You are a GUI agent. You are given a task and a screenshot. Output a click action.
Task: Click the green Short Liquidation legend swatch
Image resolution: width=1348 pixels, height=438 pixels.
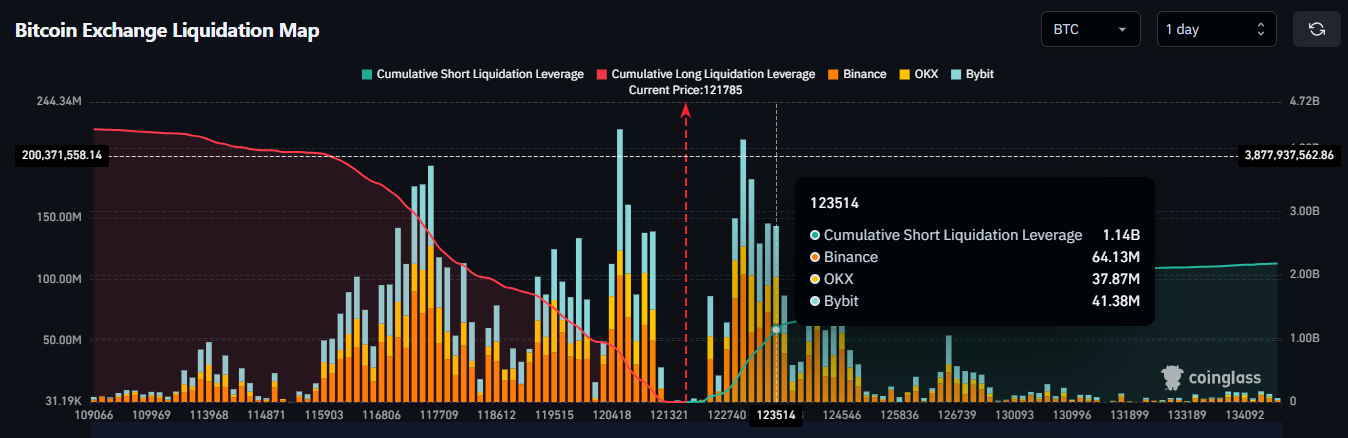(x=367, y=74)
